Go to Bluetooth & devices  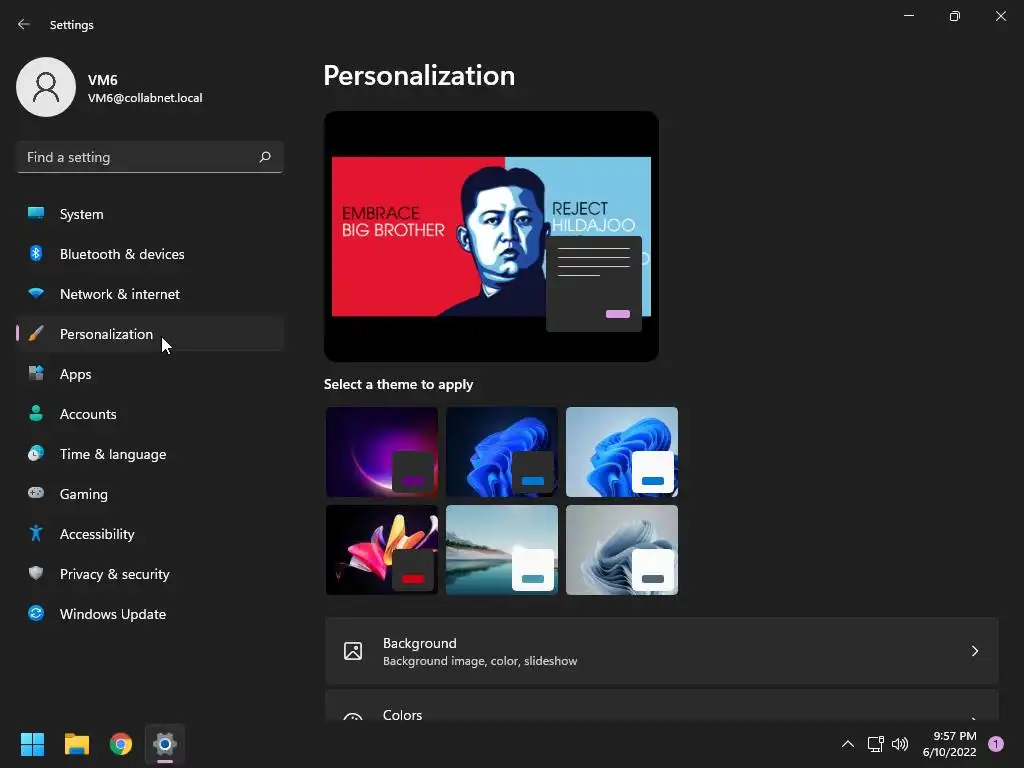click(150, 254)
